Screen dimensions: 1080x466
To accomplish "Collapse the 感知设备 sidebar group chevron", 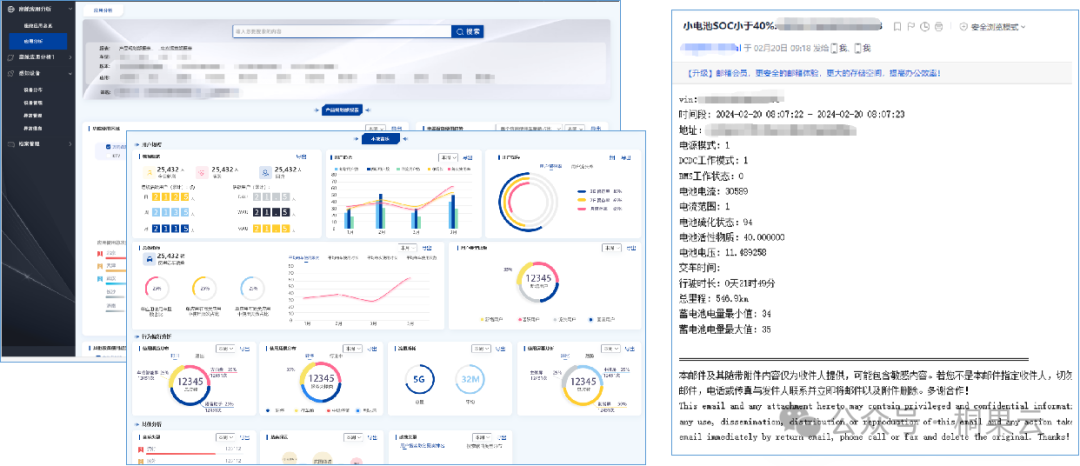I will tap(70, 72).
